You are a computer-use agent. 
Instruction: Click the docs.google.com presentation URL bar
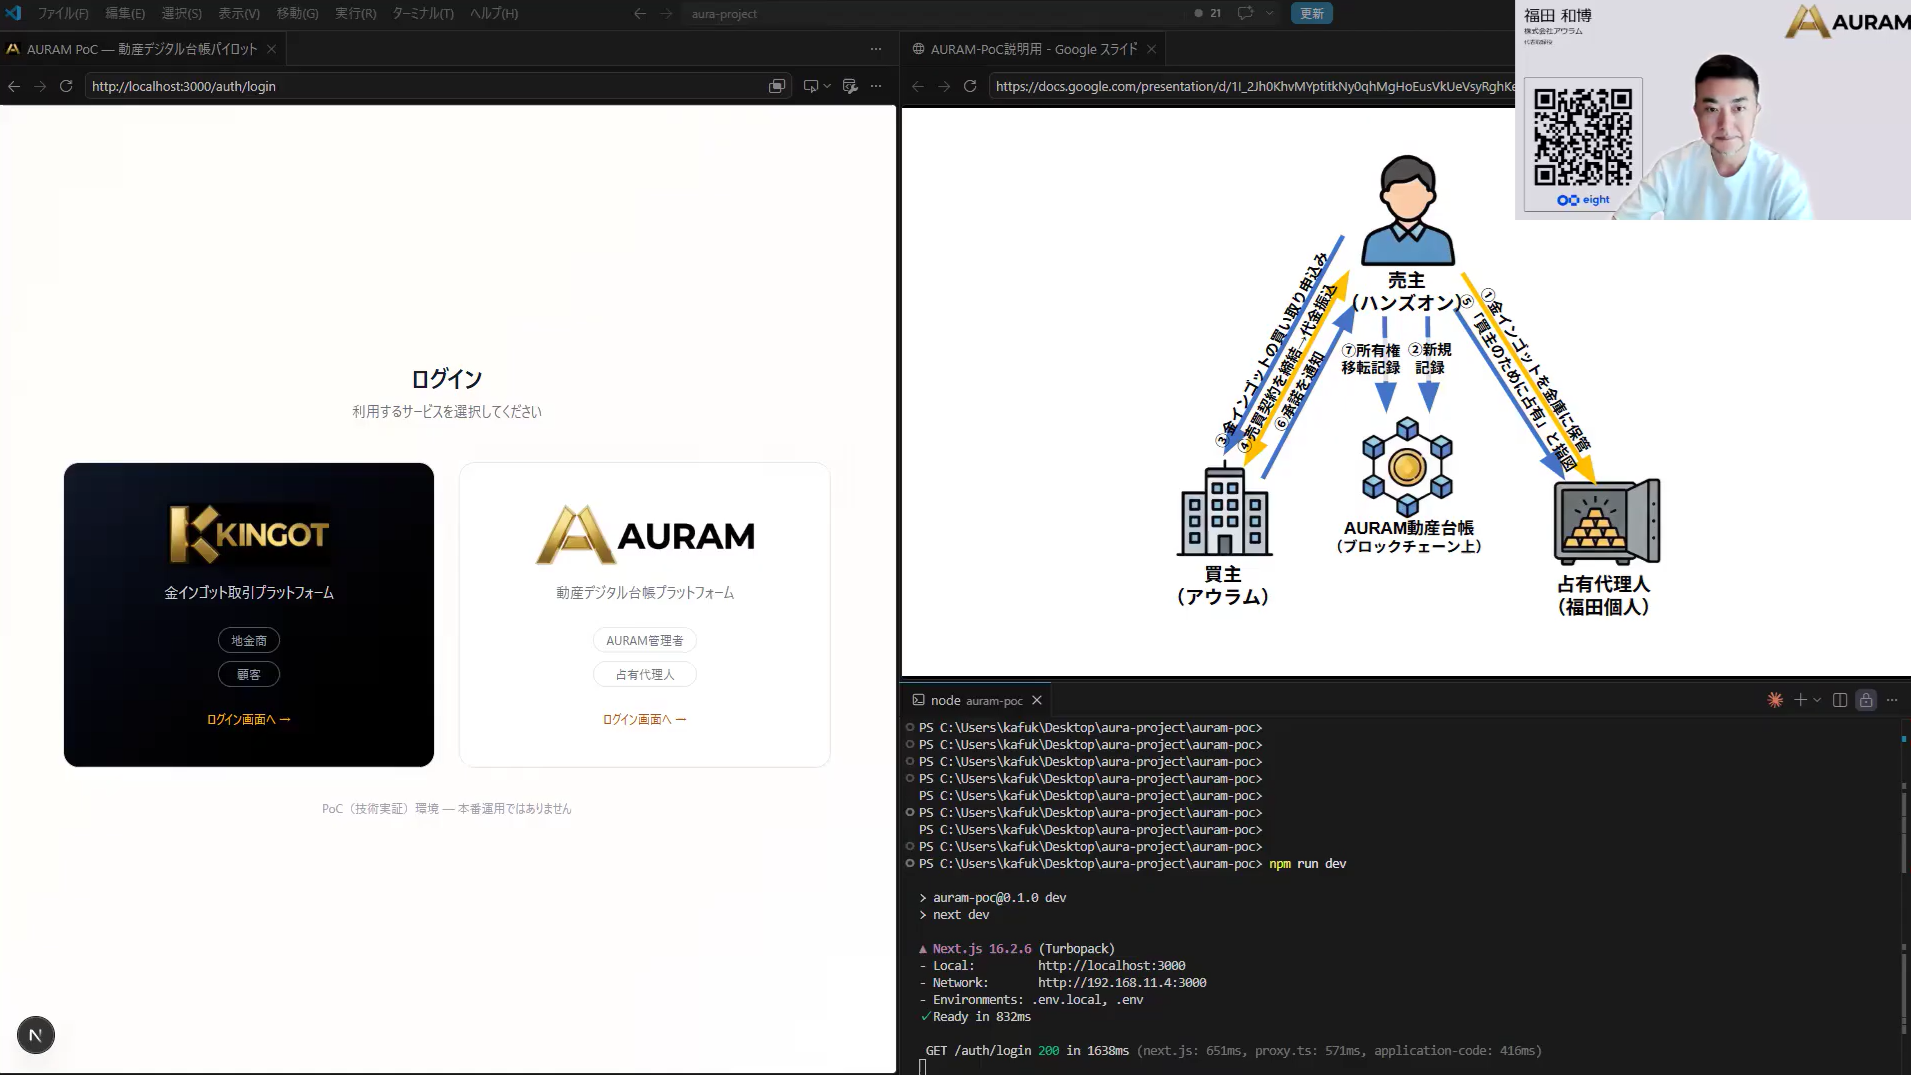[x=1252, y=86]
